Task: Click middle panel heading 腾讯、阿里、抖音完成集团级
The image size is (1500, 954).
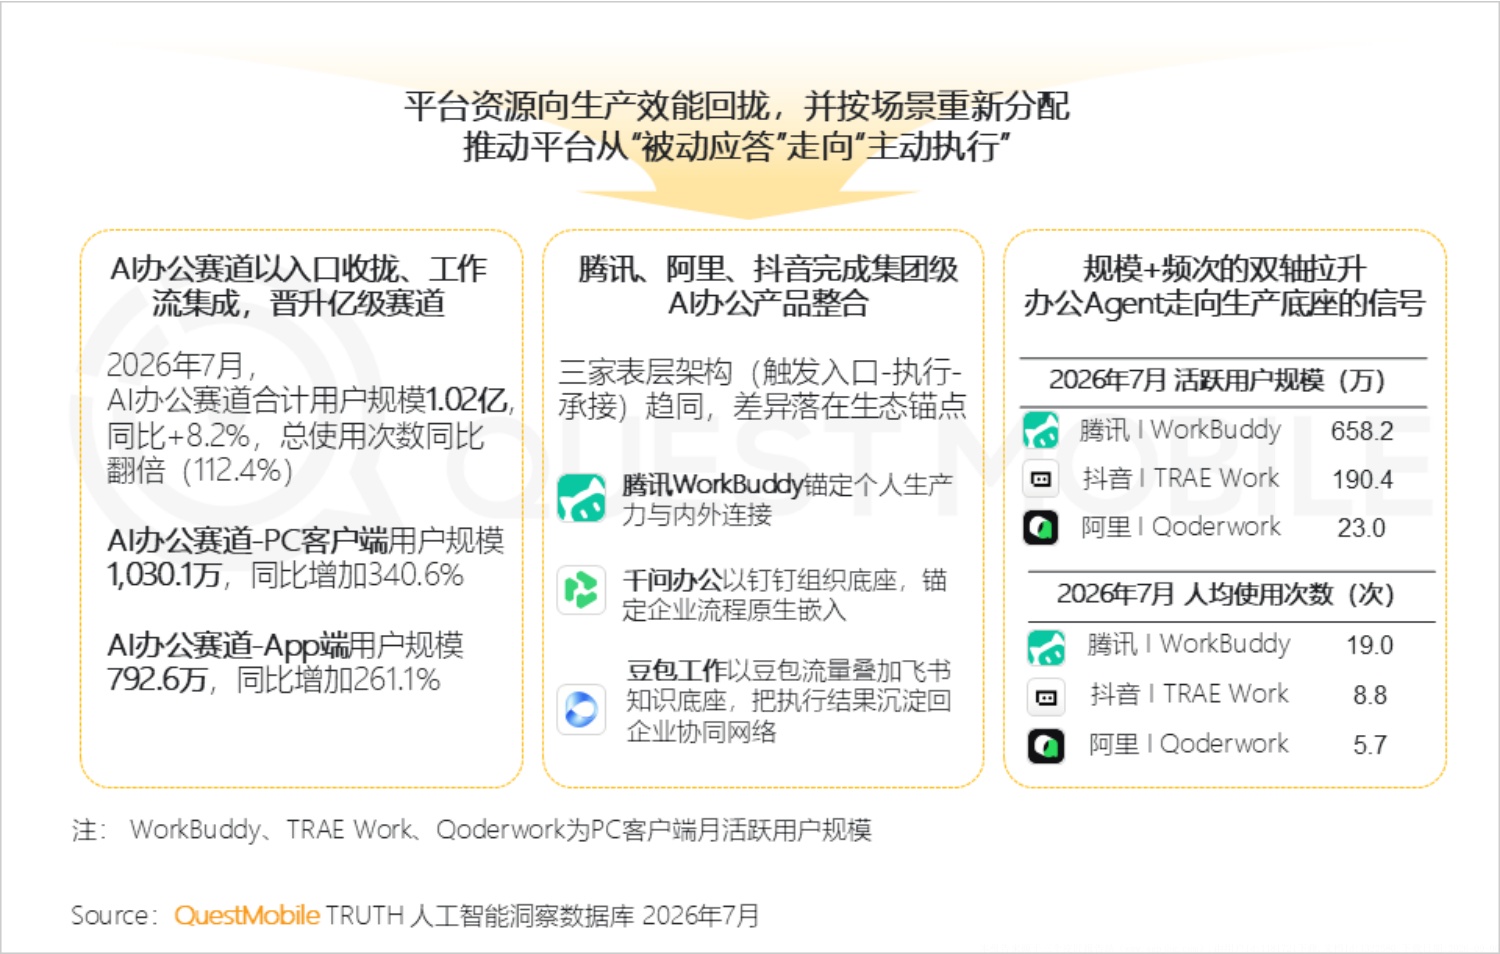Action: pos(768,286)
